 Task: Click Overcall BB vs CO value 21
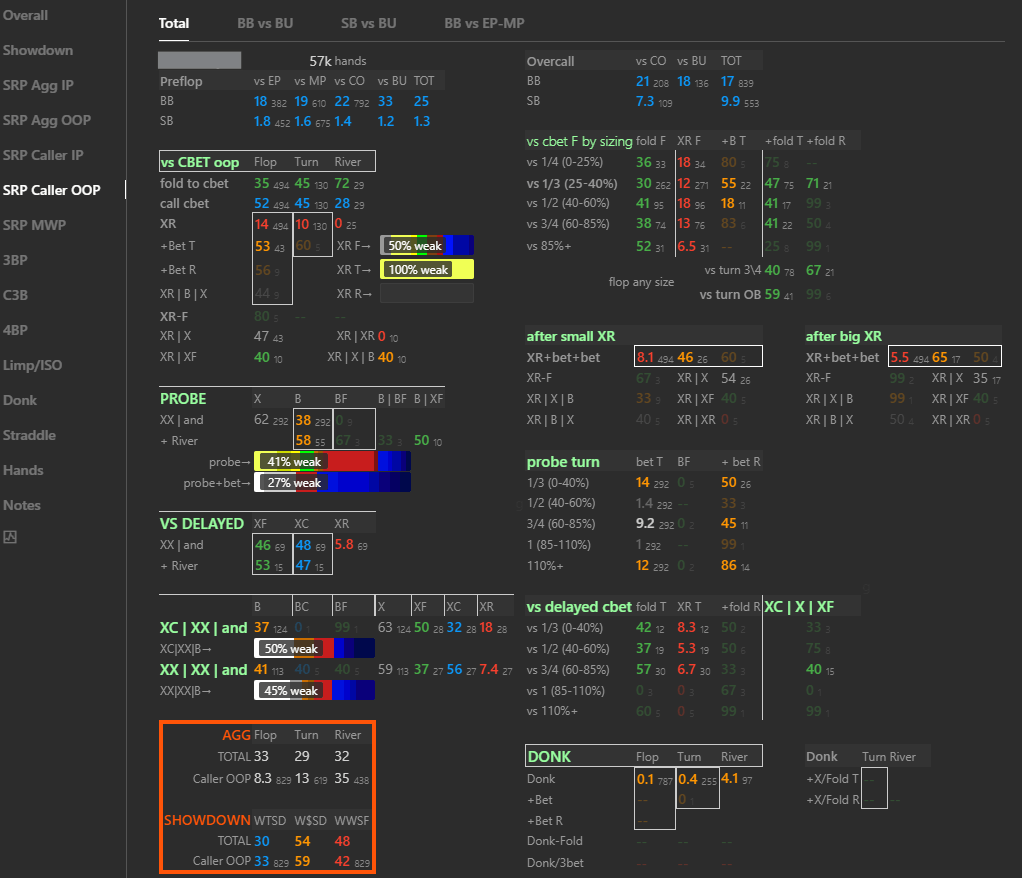643,81
